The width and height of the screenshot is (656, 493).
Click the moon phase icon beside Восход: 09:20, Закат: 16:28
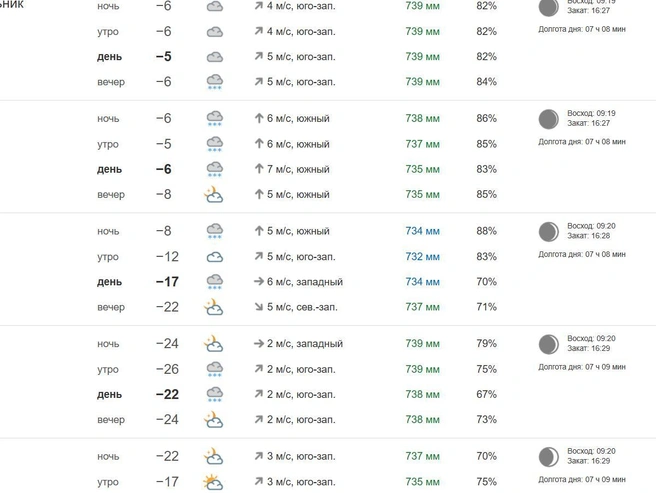point(548,231)
